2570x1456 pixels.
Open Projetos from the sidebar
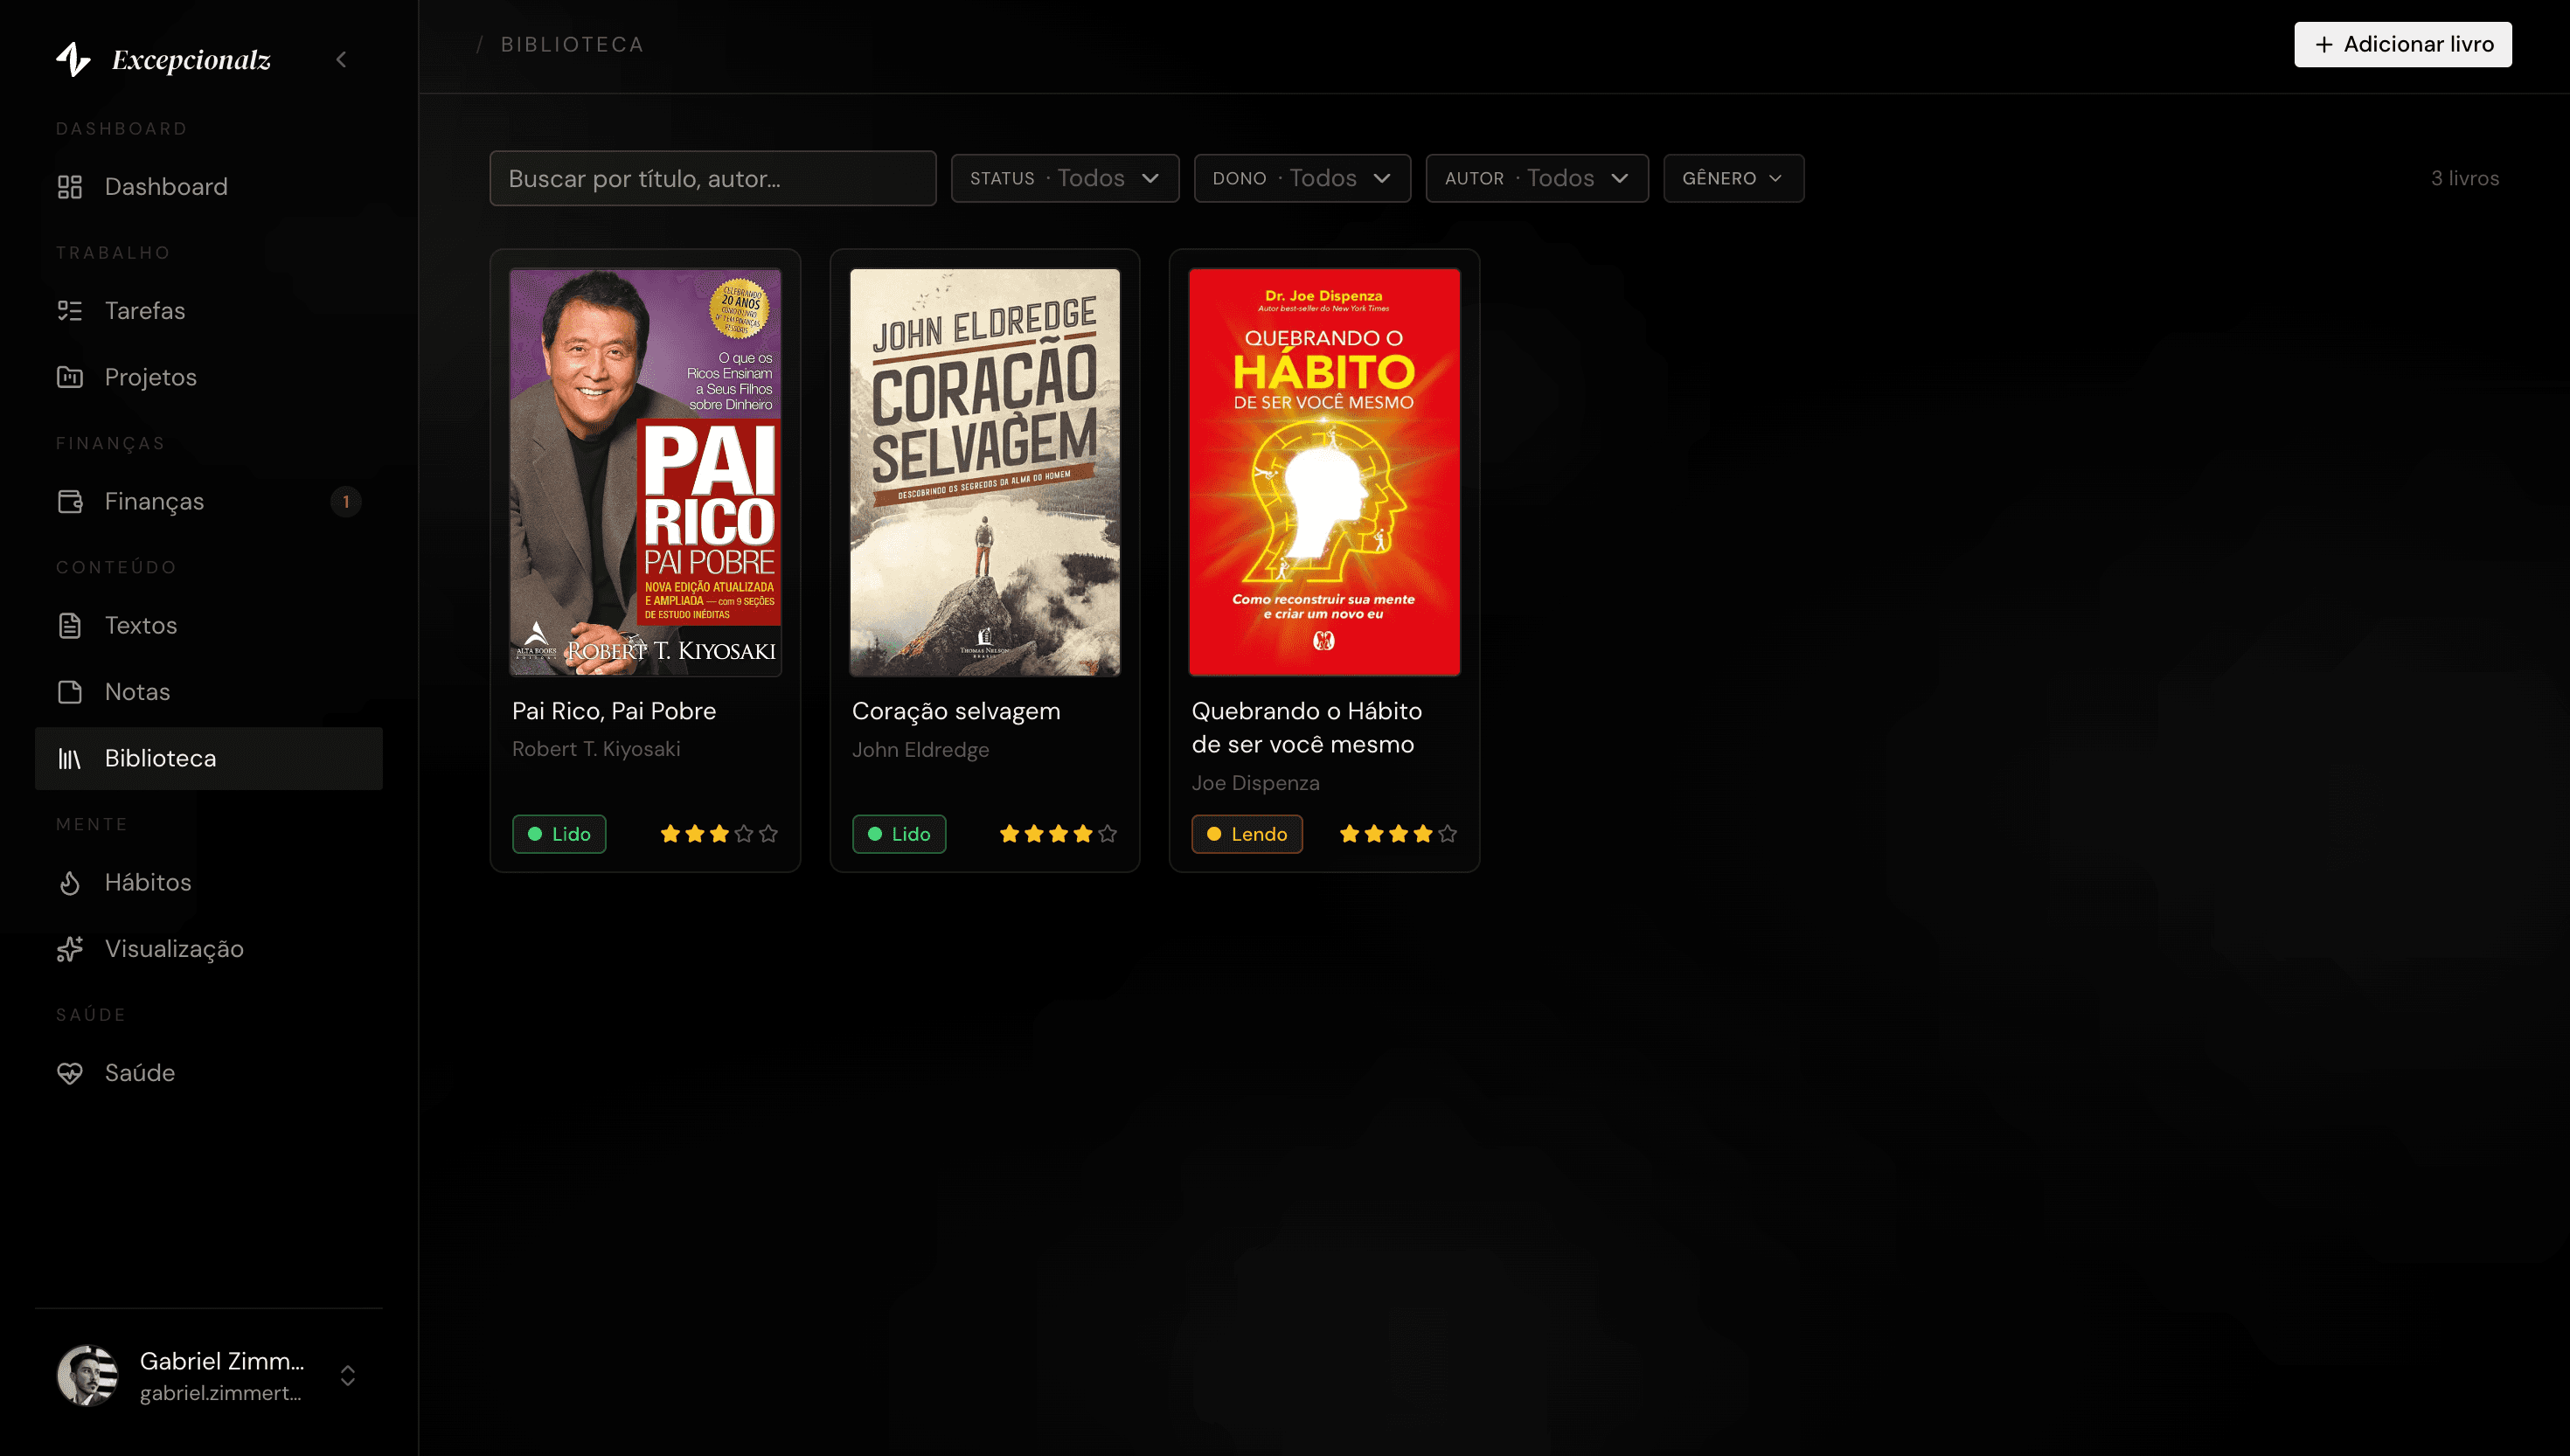209,377
